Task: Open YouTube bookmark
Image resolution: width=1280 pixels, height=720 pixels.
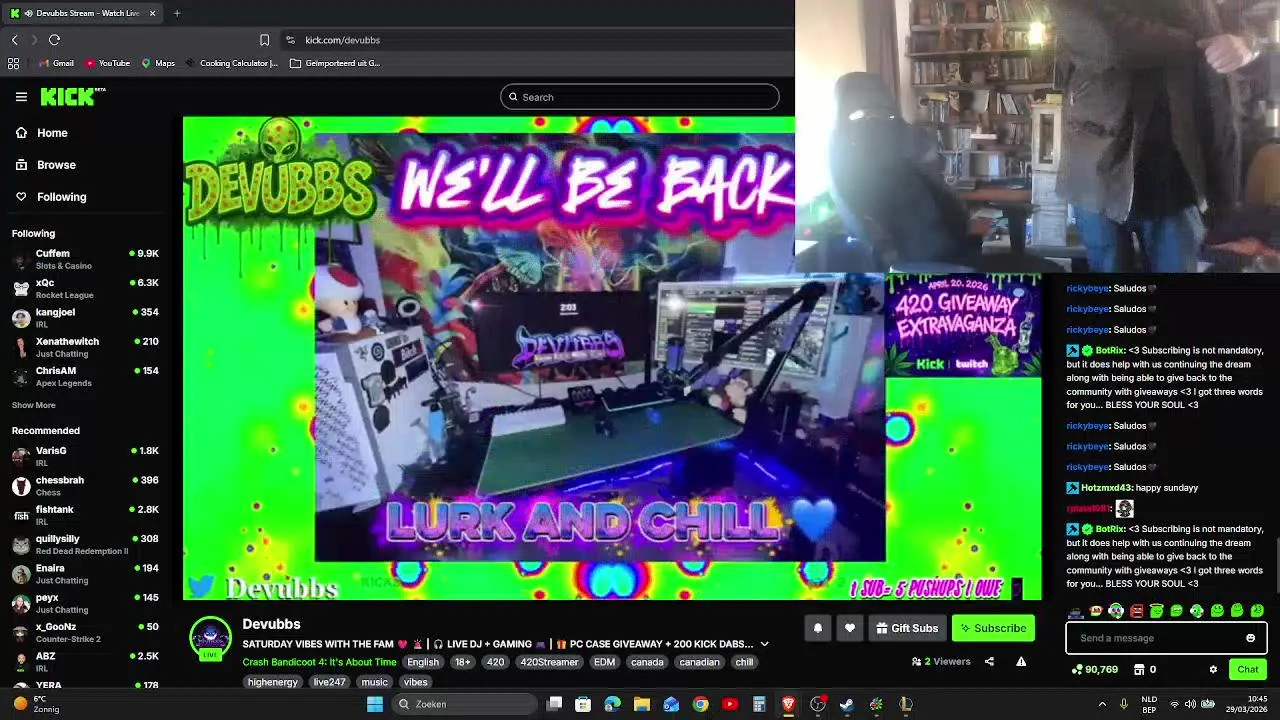Action: pyautogui.click(x=107, y=63)
